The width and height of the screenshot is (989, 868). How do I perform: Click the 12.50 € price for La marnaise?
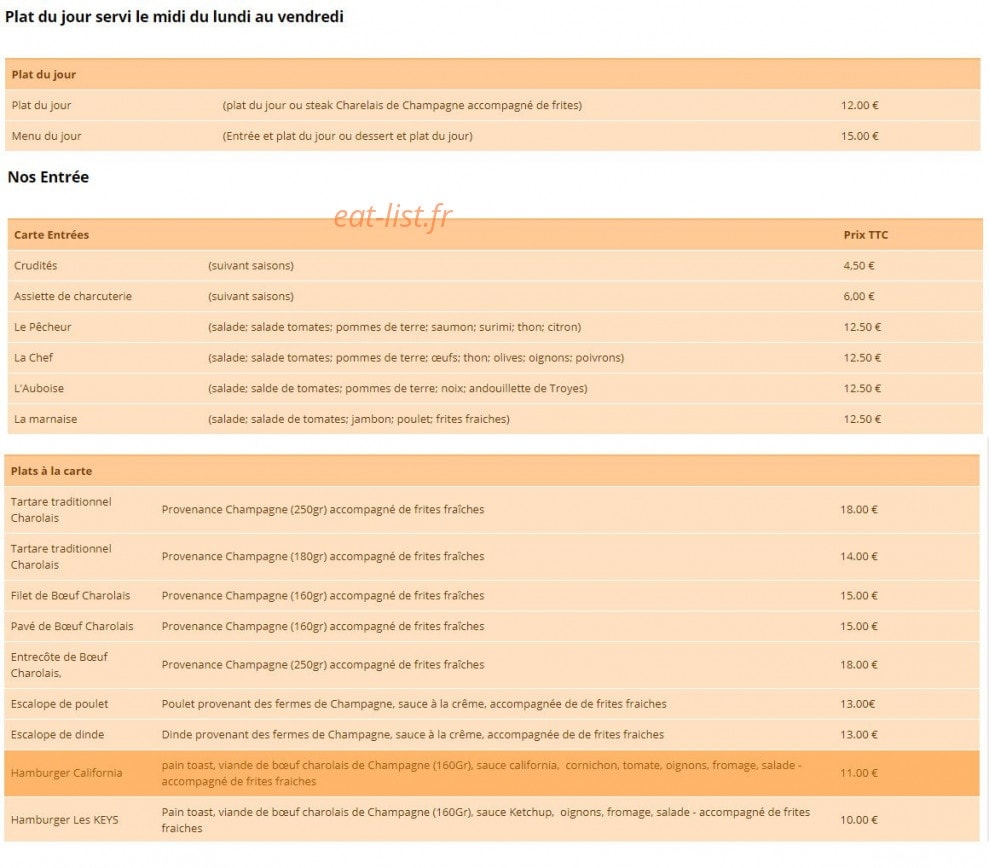(862, 419)
